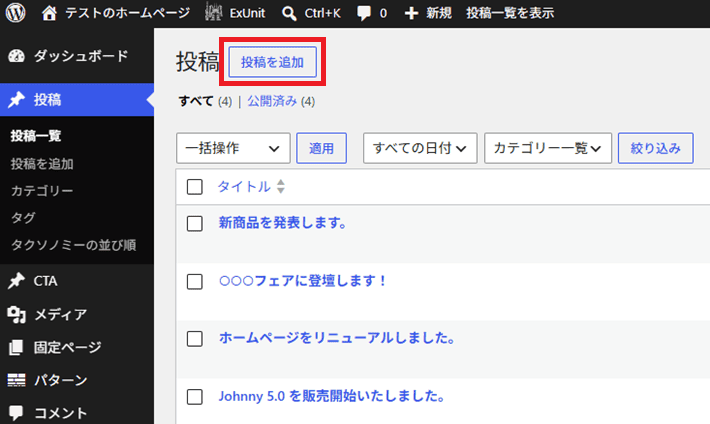Click the 投稿を追加 button by heading
Image resolution: width=710 pixels, height=424 pixels.
click(273, 62)
